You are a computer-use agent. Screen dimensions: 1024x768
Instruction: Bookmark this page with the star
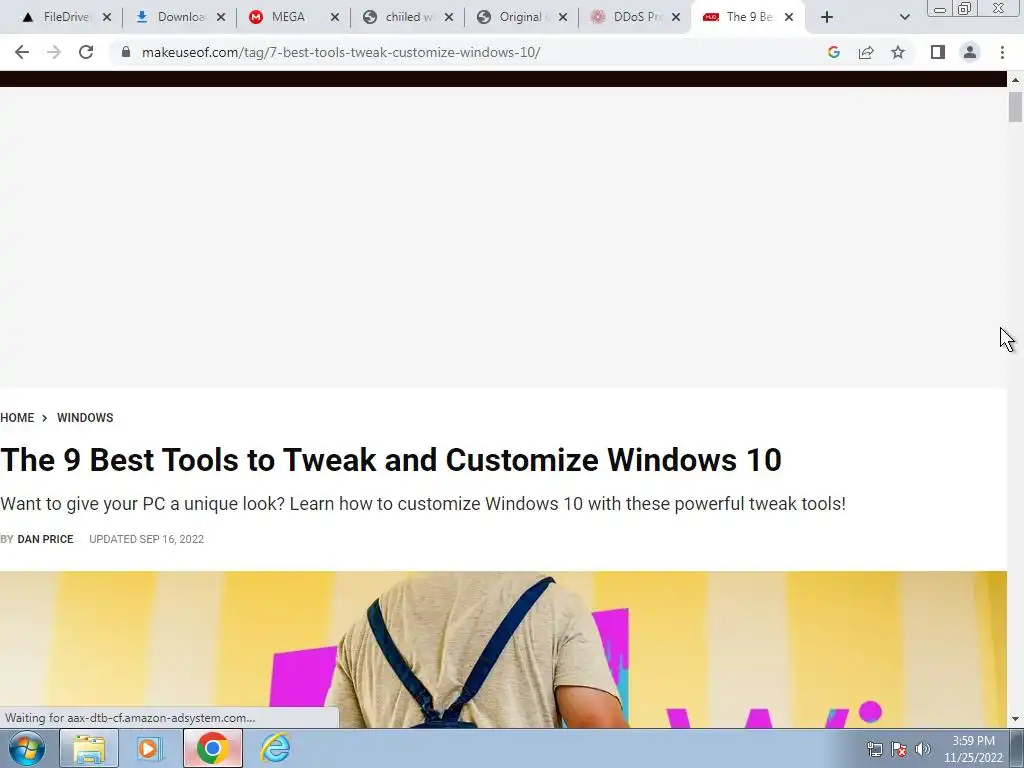[x=898, y=52]
